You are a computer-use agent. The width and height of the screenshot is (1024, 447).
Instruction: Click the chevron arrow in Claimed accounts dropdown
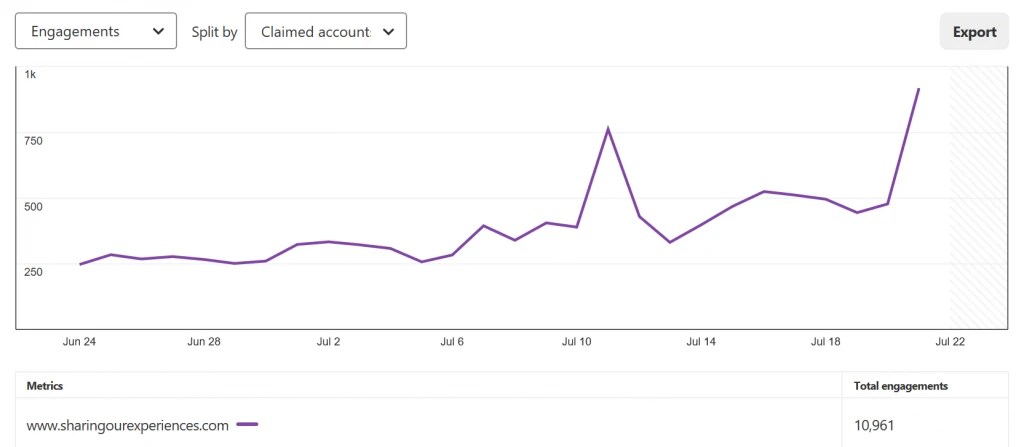point(388,31)
